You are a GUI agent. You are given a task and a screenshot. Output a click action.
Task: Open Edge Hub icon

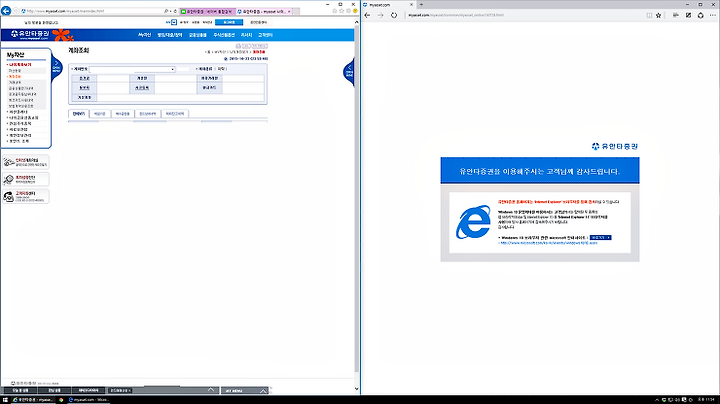point(675,15)
